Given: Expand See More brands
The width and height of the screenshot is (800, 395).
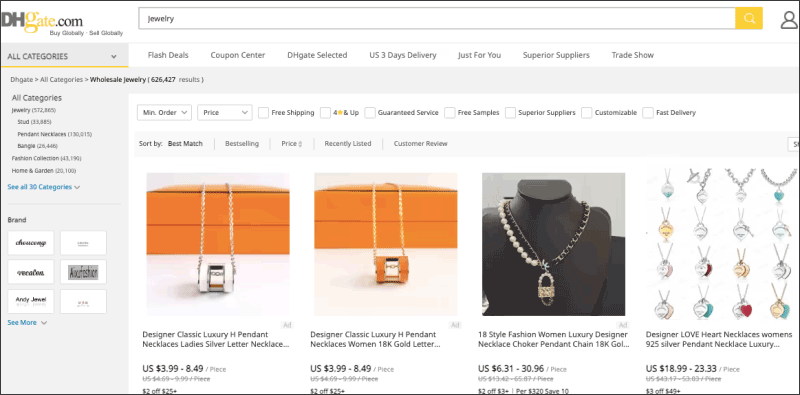Looking at the screenshot, I should tap(27, 323).
